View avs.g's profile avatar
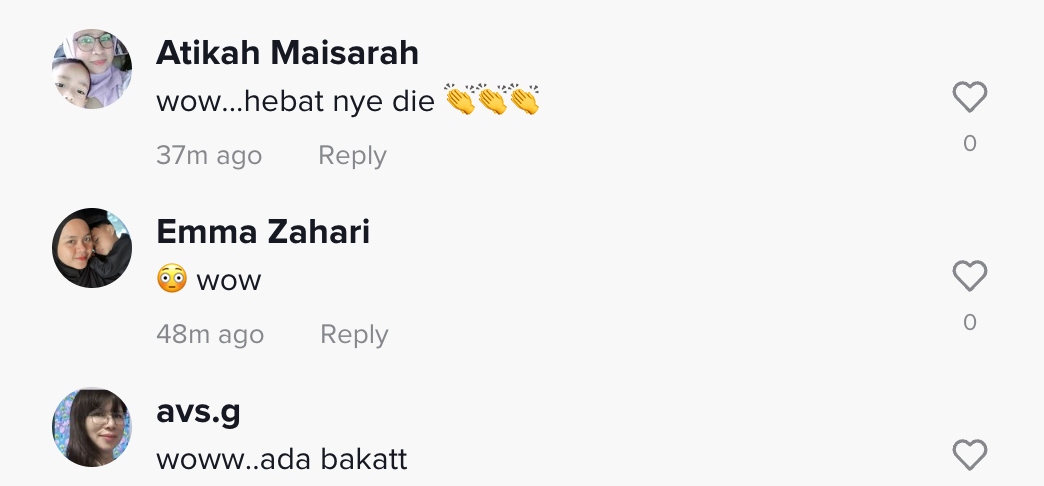This screenshot has width=1044, height=486. point(92,427)
